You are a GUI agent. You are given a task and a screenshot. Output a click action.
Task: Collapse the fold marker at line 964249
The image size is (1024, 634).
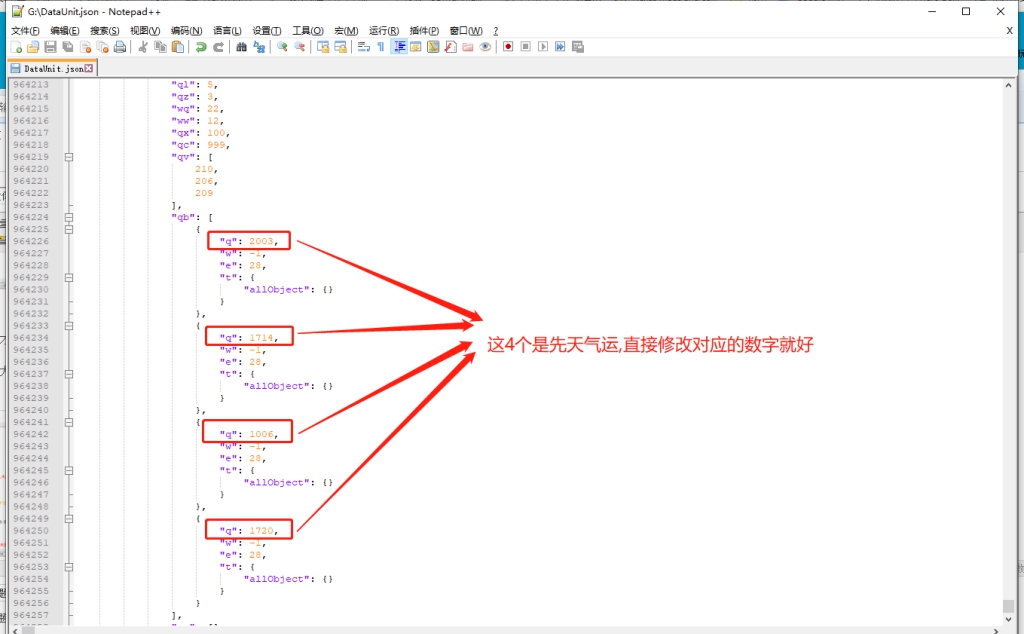point(69,519)
